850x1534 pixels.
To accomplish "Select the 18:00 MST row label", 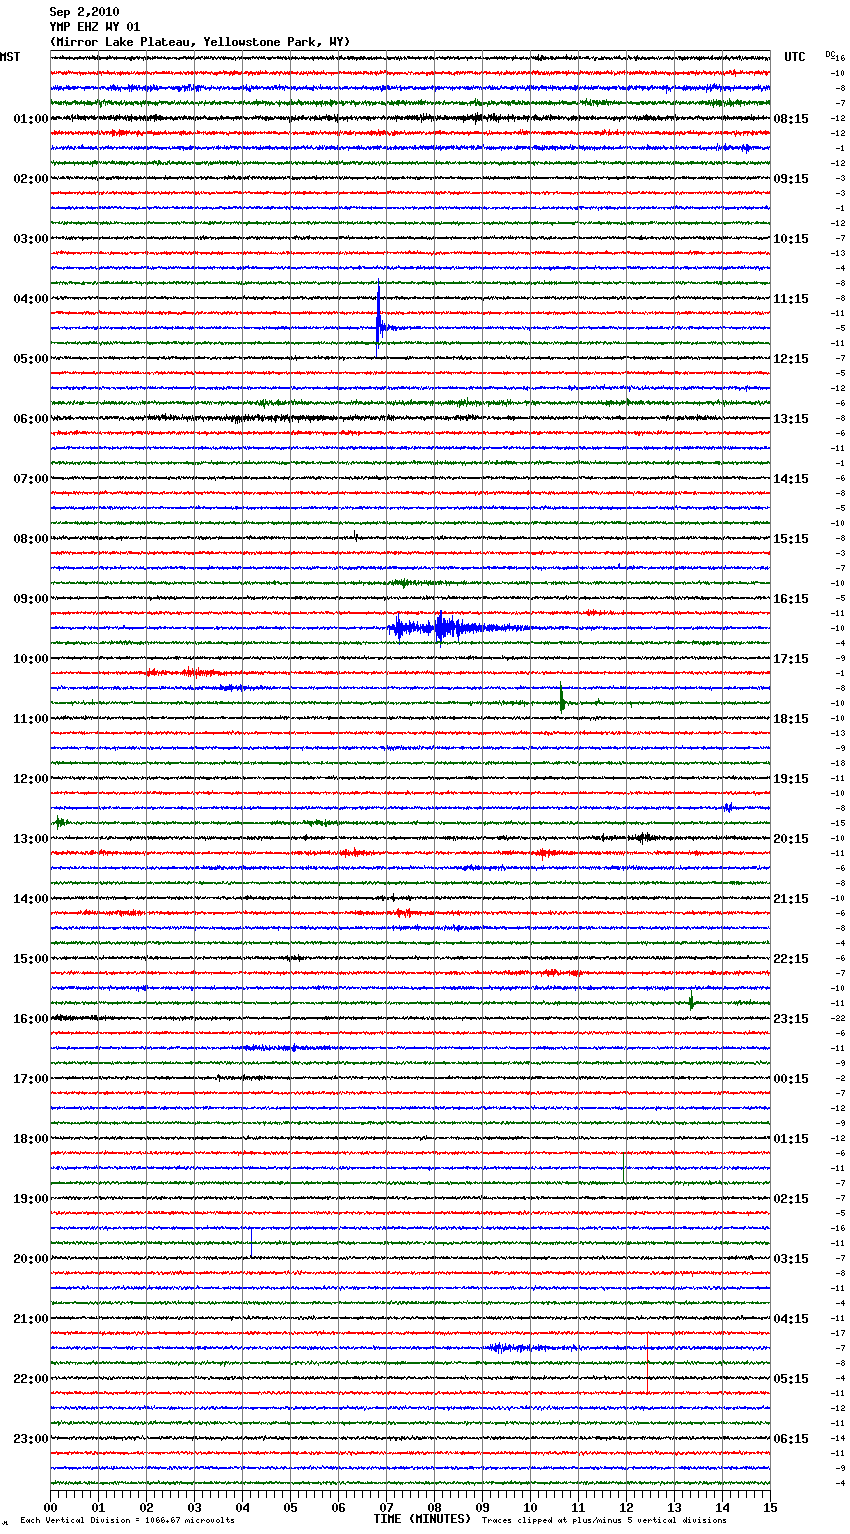I will (31, 1139).
